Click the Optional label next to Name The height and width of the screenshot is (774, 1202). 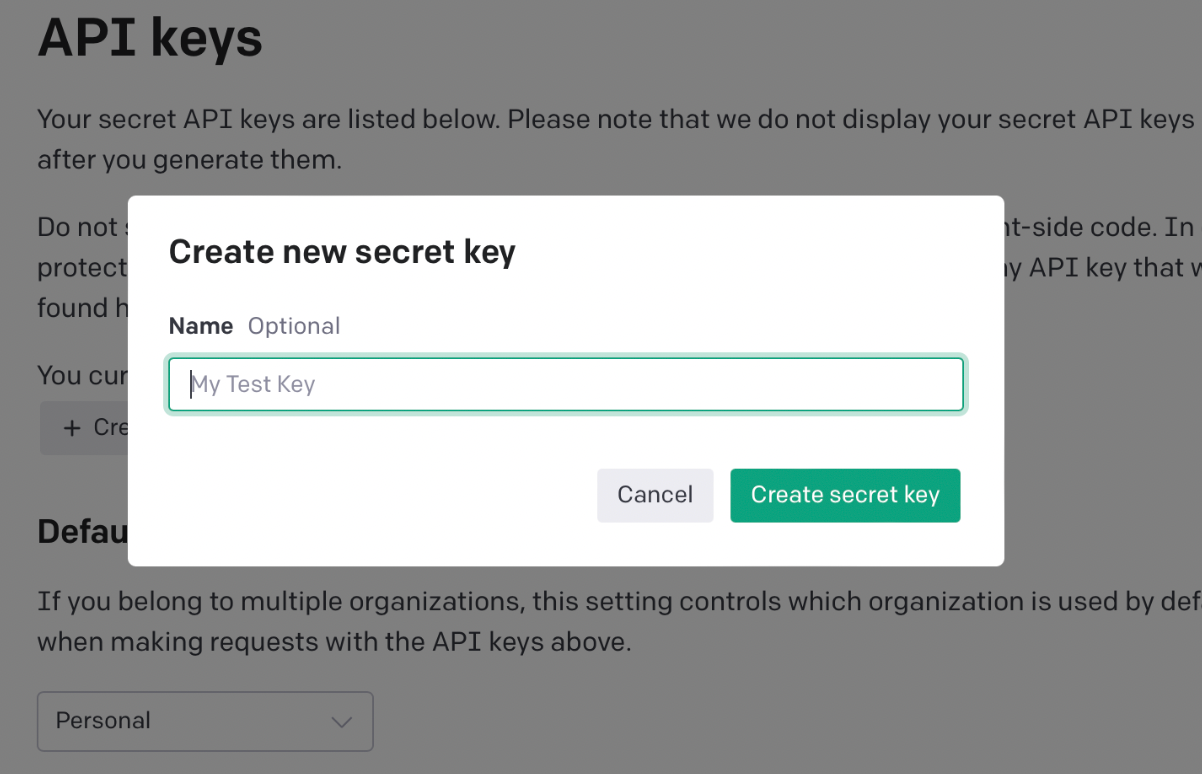(x=294, y=325)
